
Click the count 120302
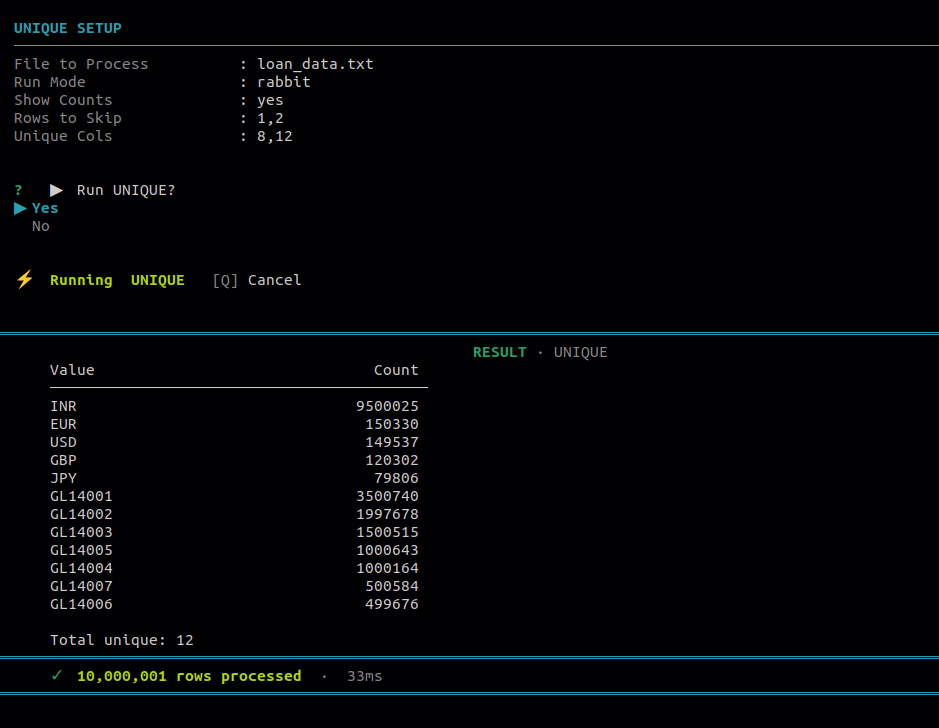click(392, 460)
